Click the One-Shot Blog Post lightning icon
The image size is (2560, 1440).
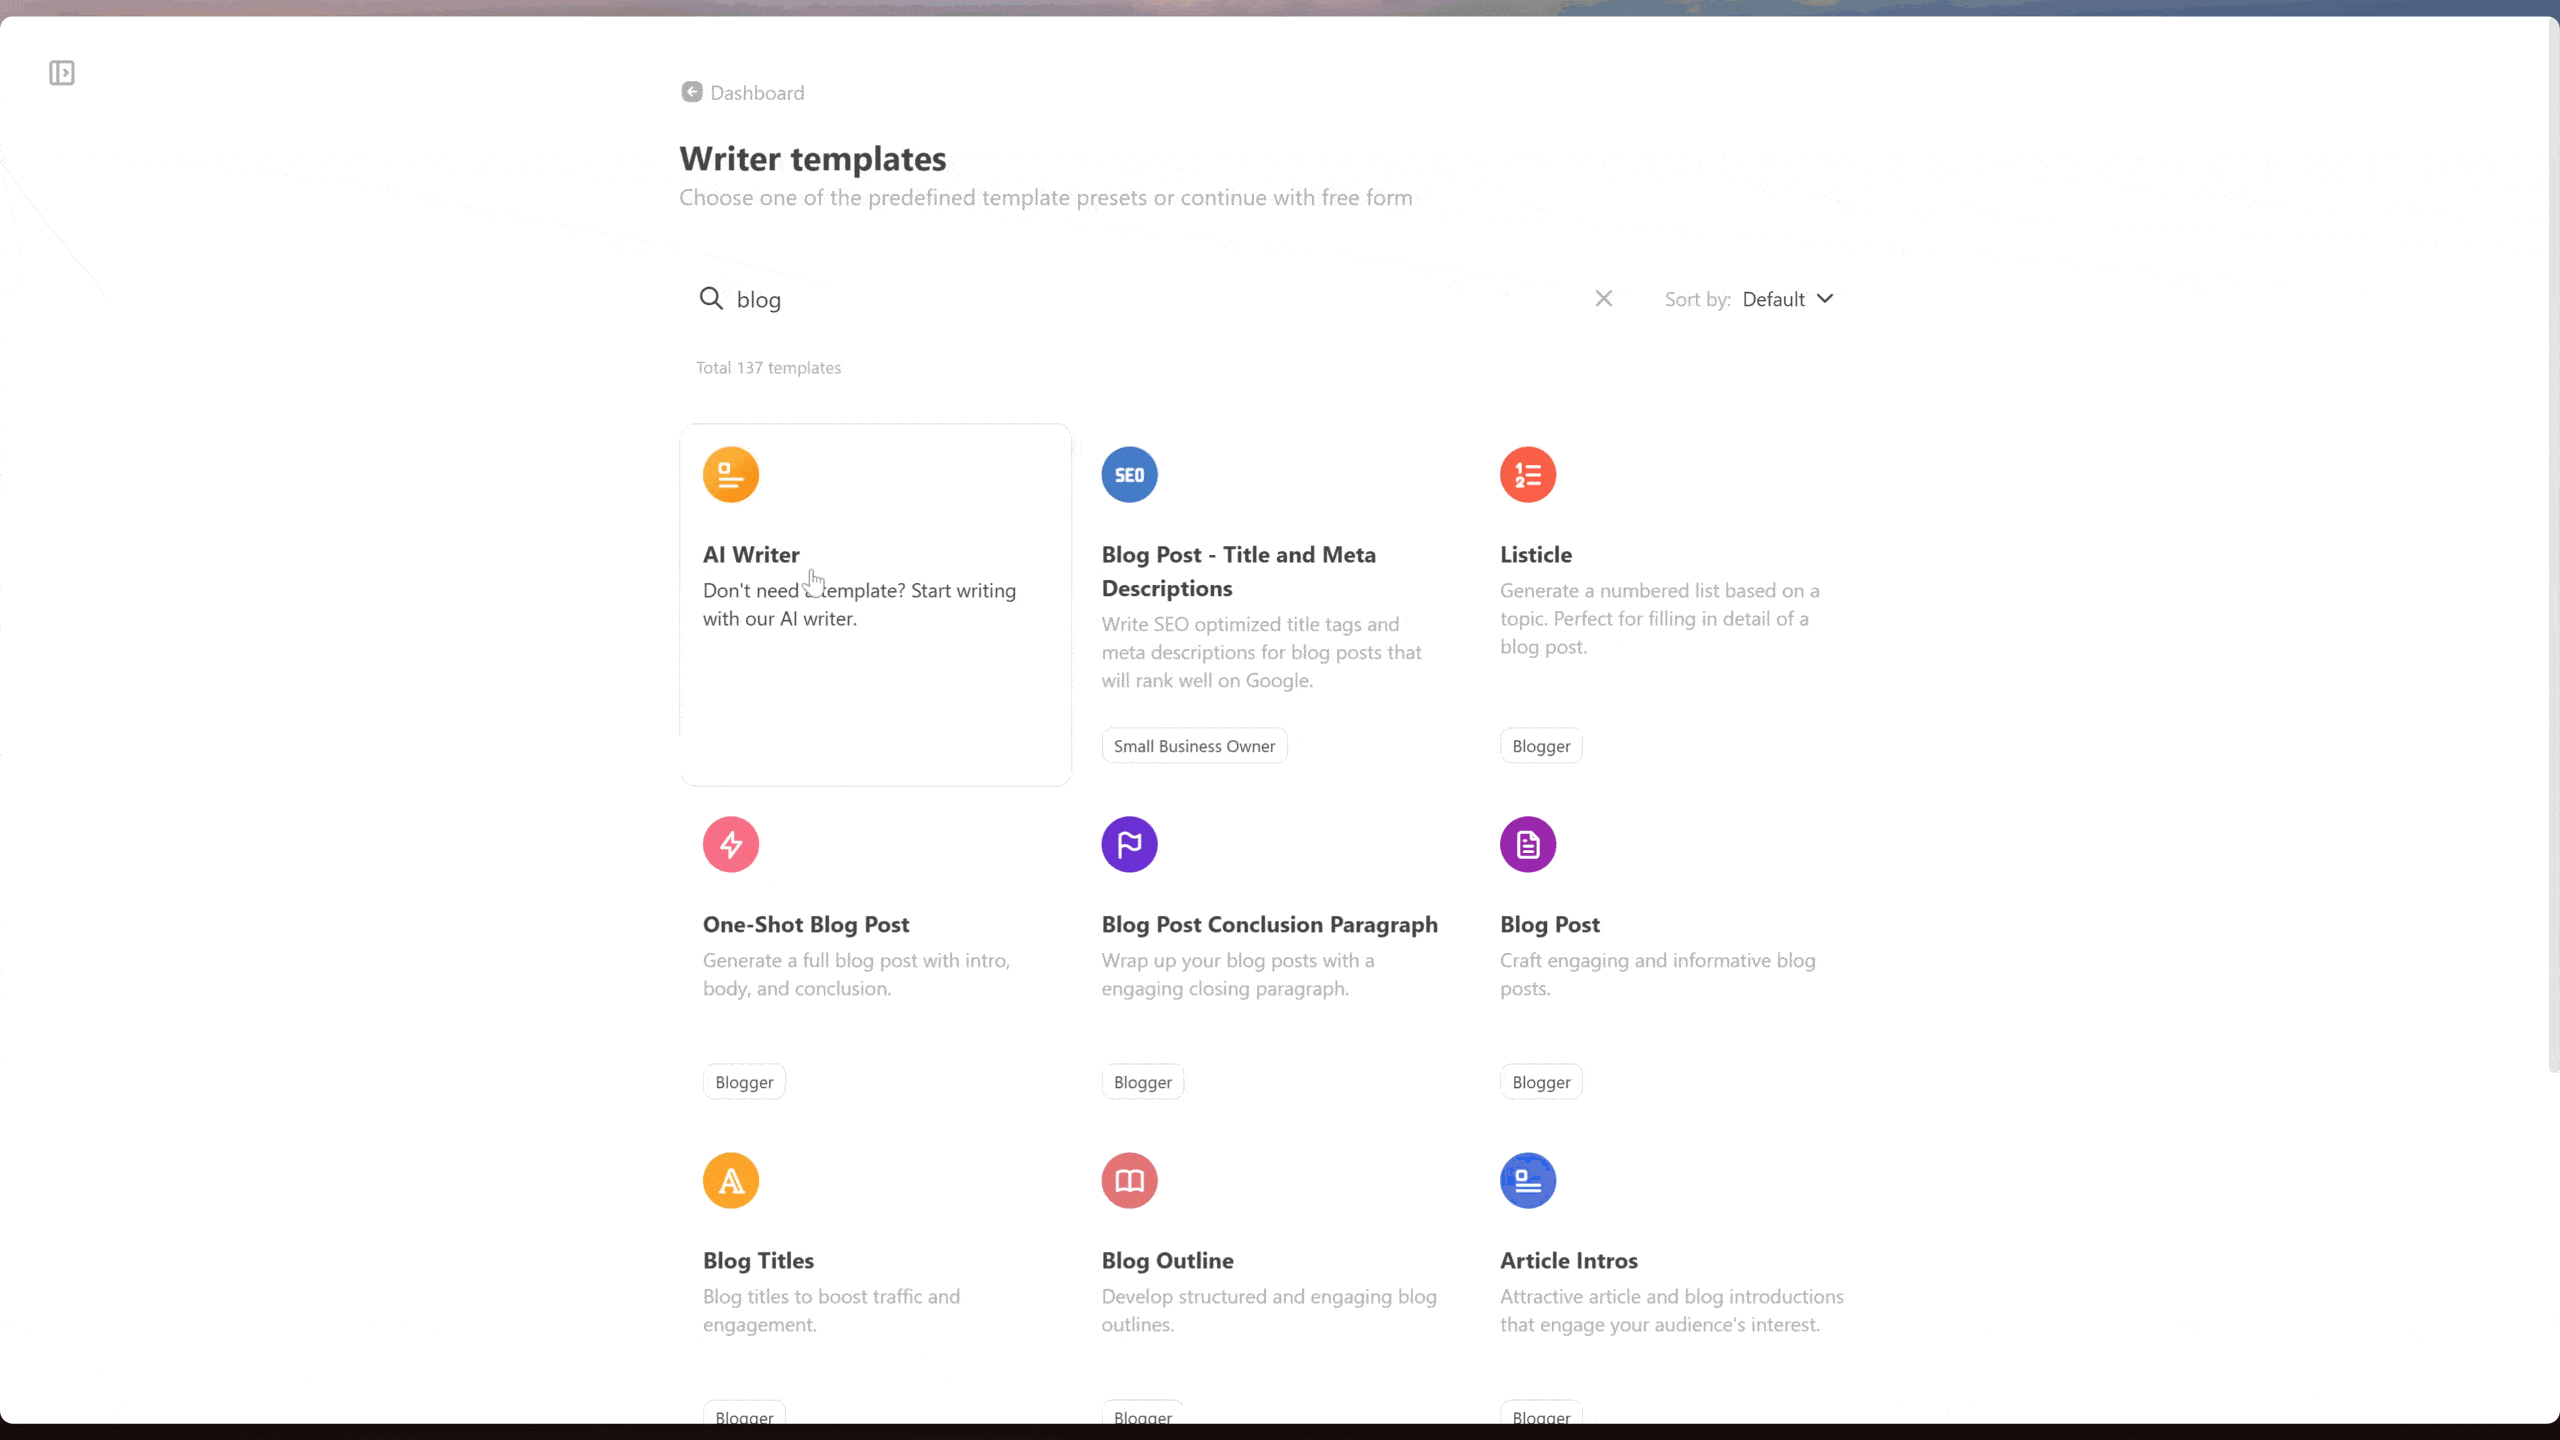point(730,846)
